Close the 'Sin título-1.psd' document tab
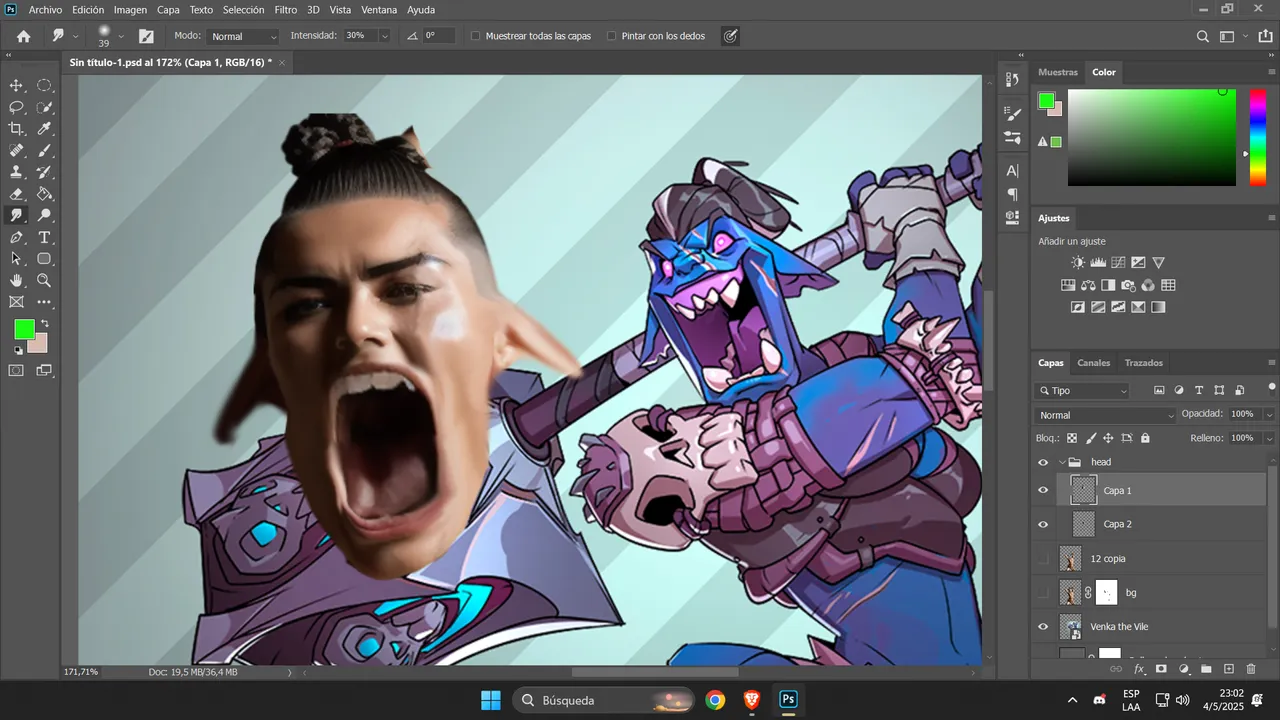Viewport: 1280px width, 720px height. click(x=282, y=62)
